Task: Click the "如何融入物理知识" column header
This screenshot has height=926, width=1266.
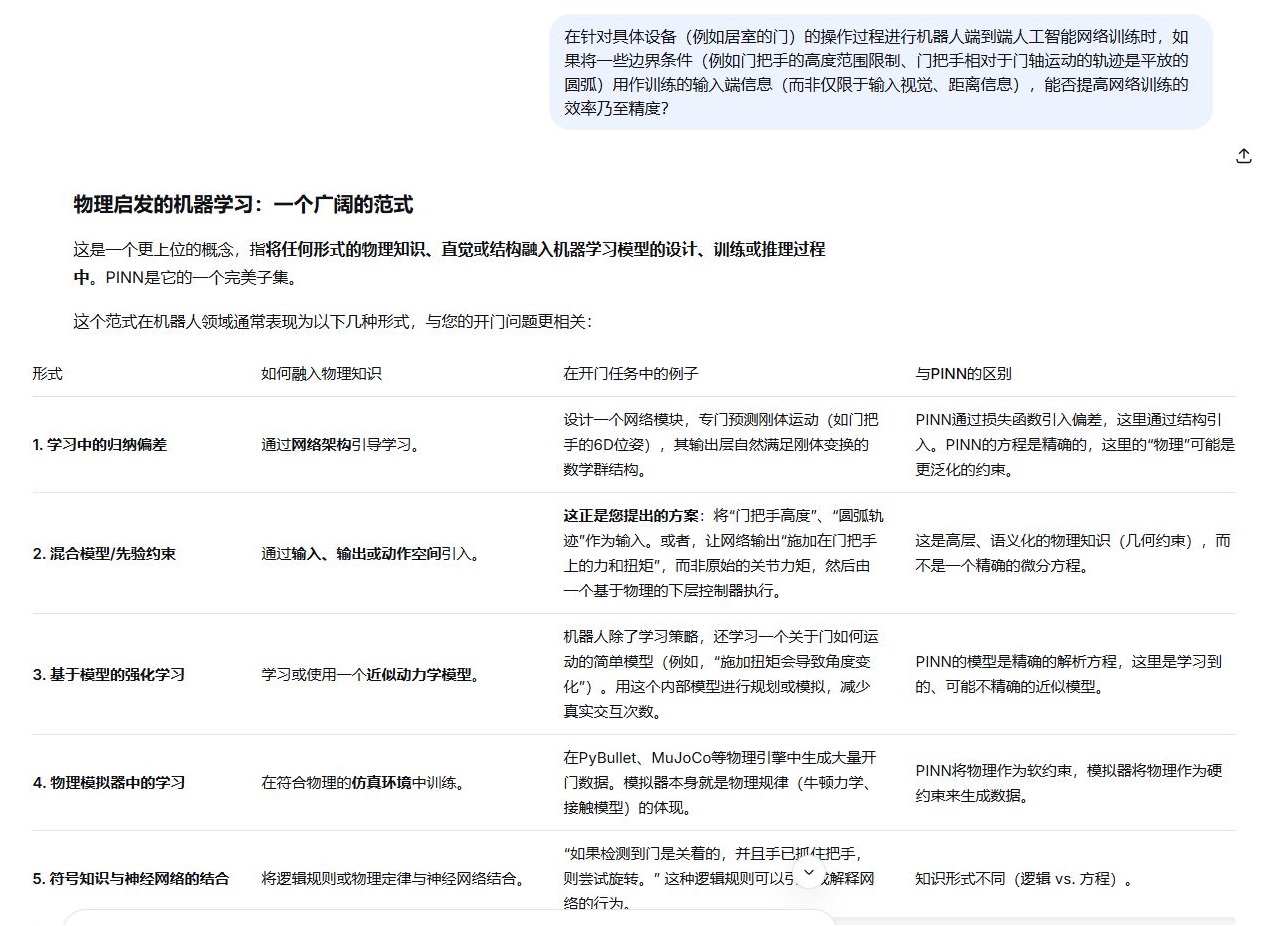Action: (x=321, y=373)
